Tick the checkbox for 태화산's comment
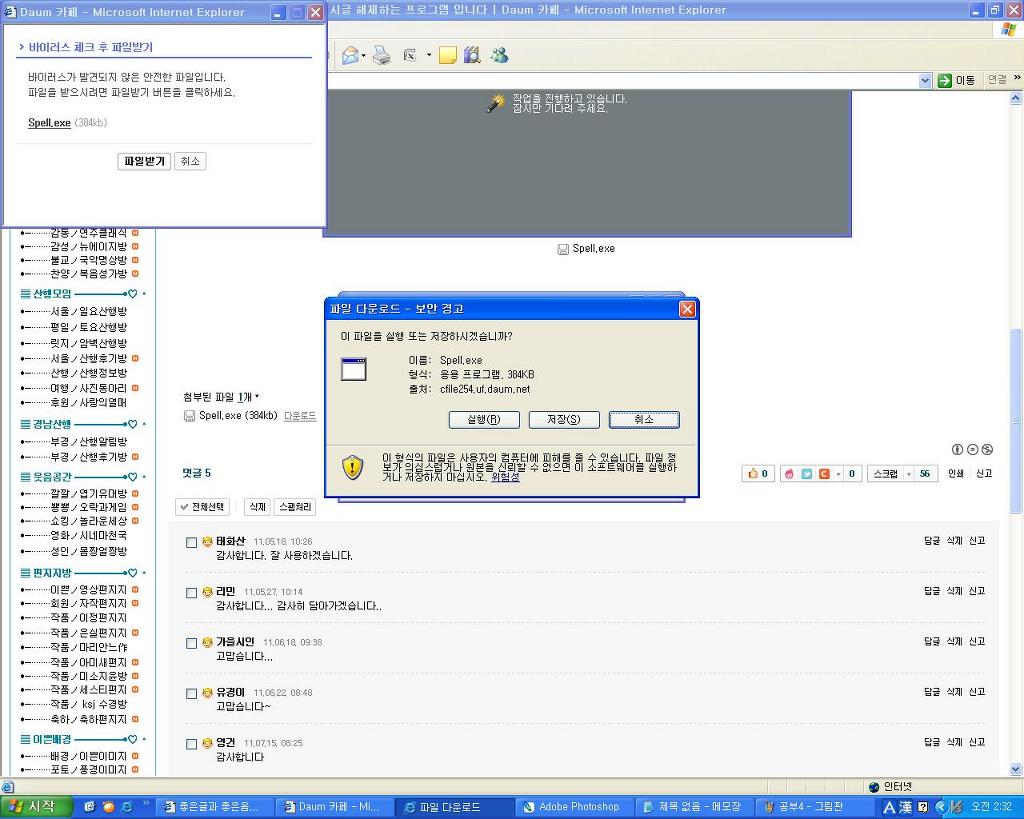 tap(191, 543)
